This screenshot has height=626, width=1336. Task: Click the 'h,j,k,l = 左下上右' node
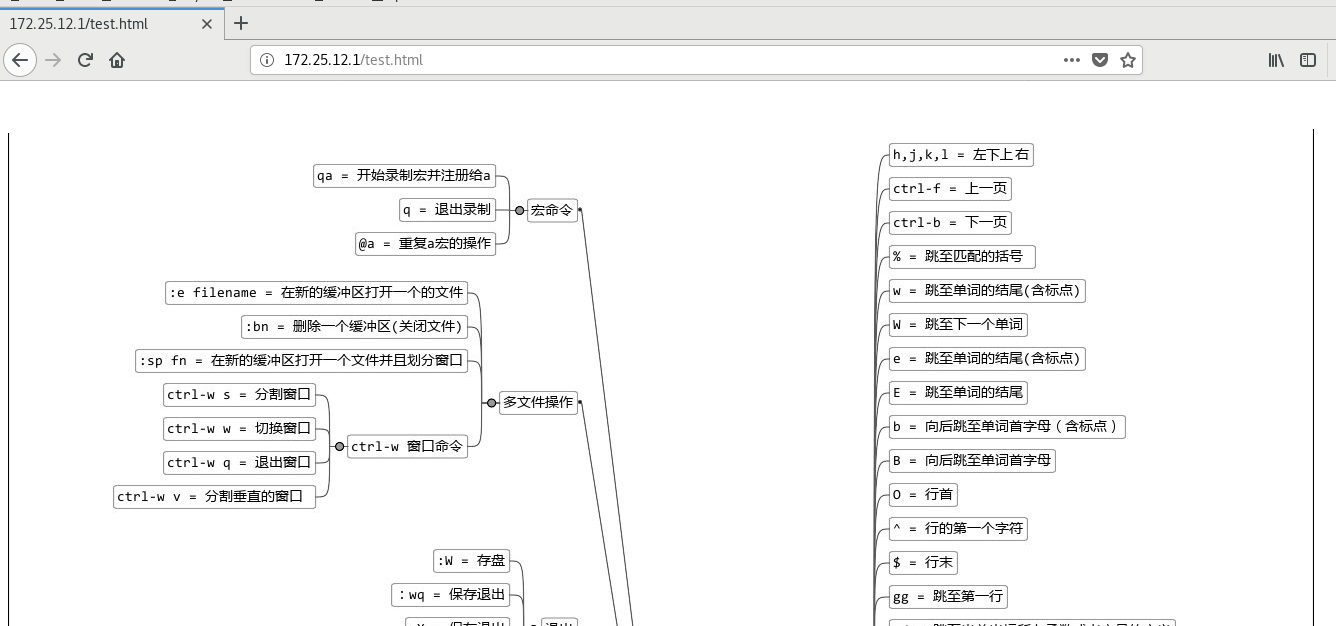[x=961, y=155]
